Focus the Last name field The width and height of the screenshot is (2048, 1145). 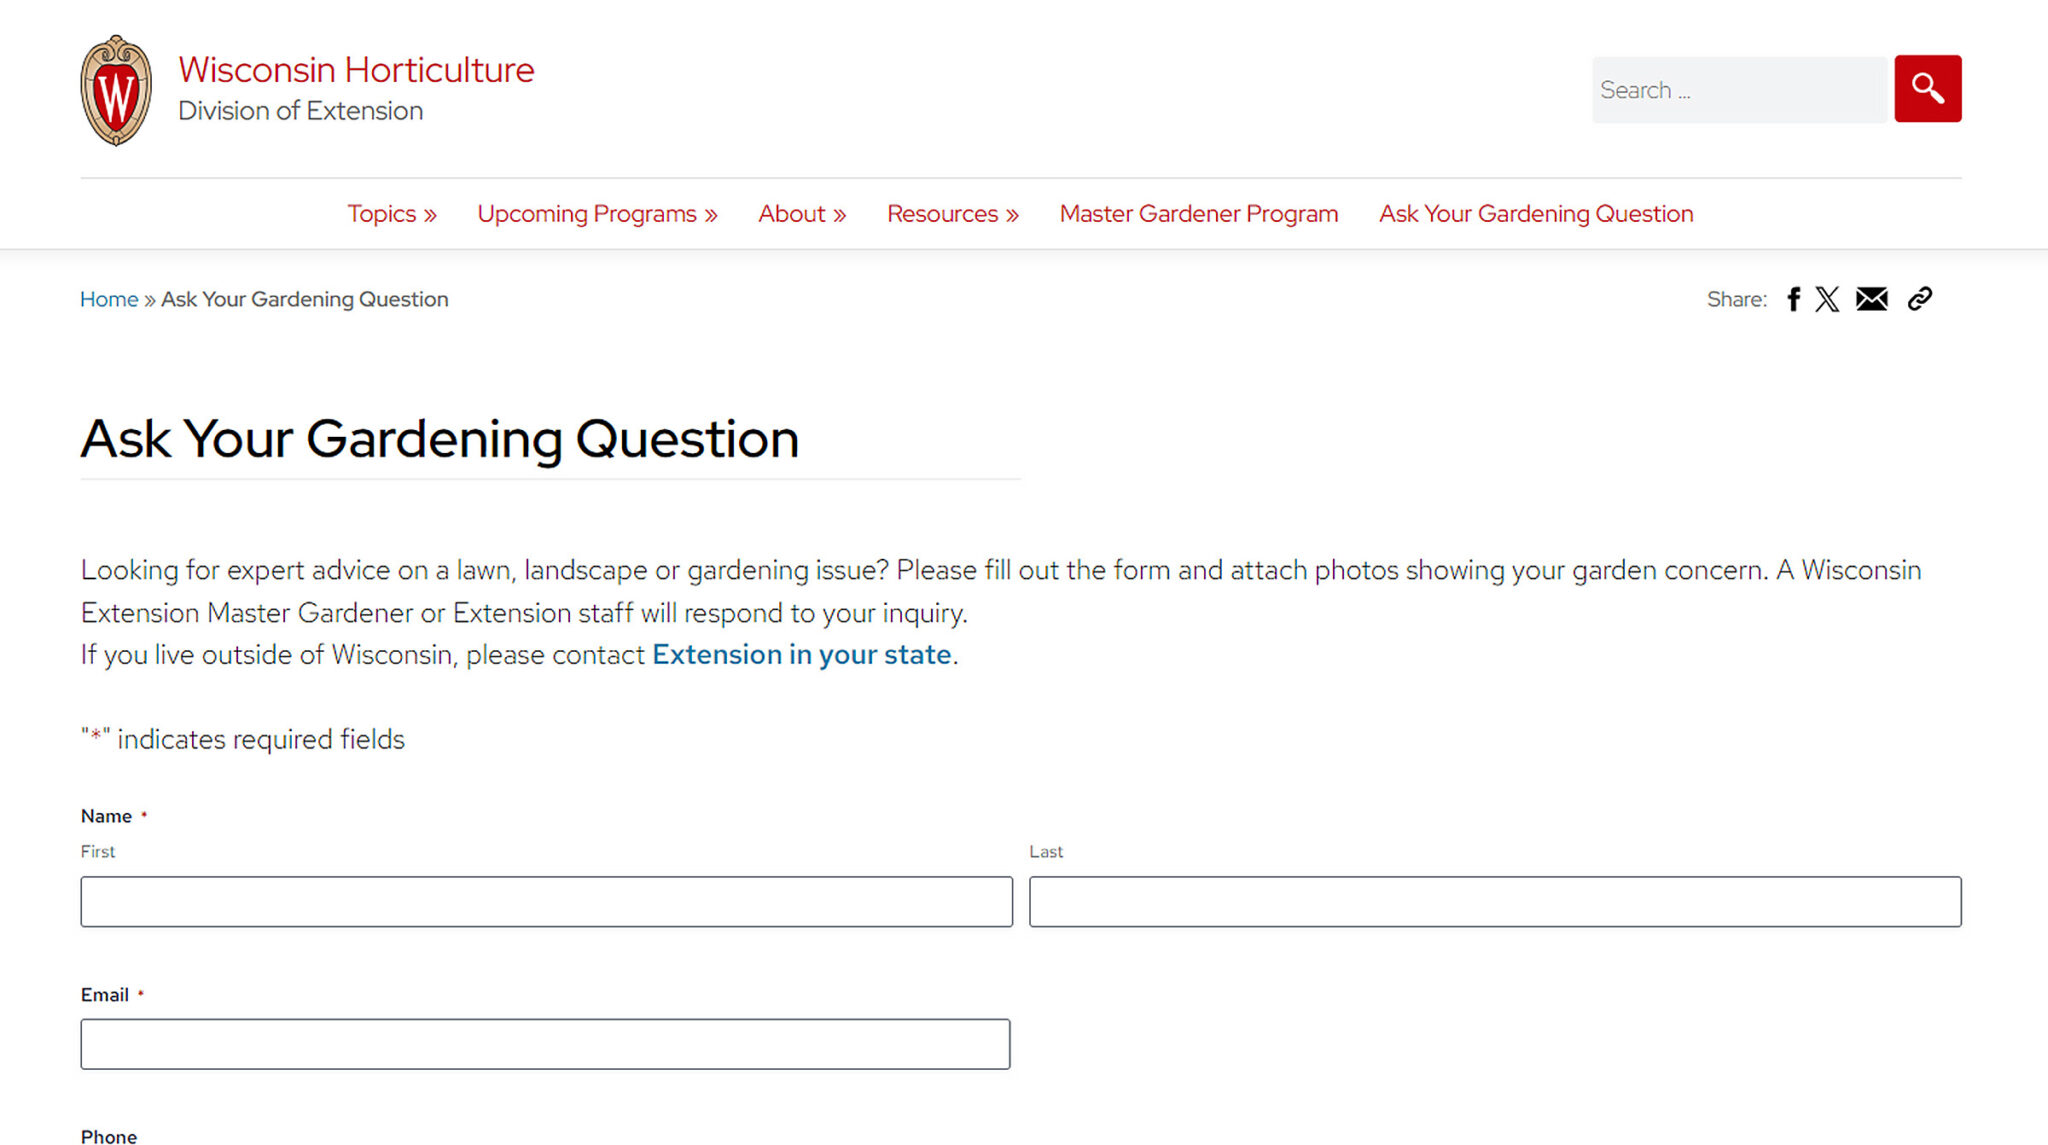[1495, 902]
